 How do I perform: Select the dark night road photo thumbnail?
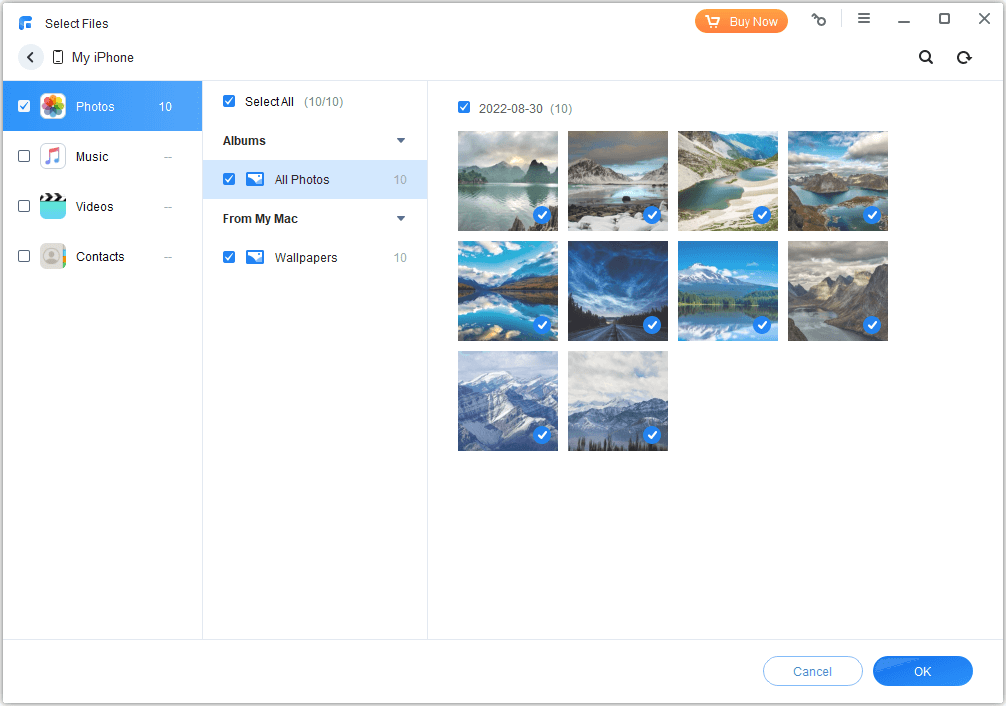[617, 291]
